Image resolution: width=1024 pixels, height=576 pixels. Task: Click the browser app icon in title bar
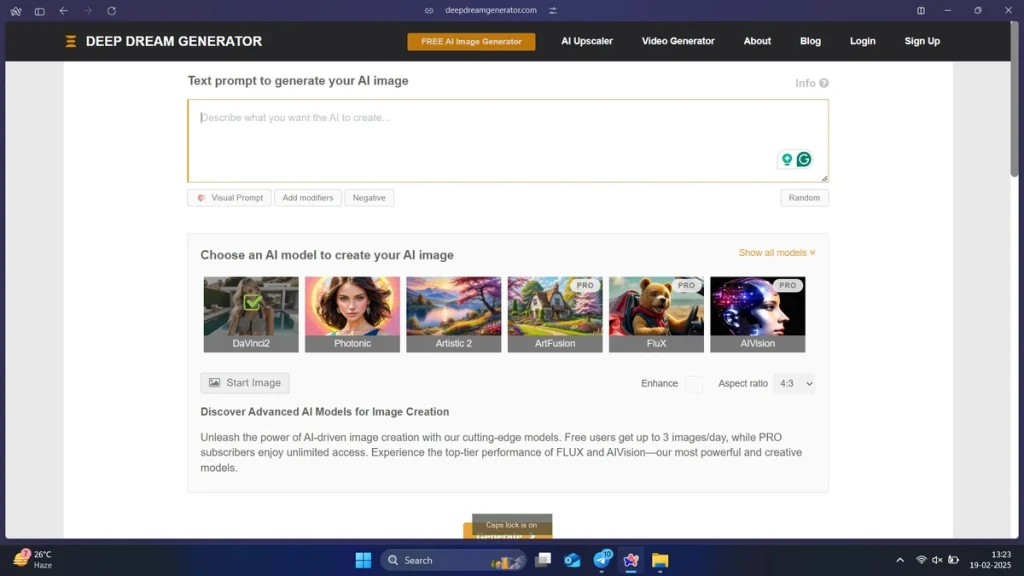(16, 11)
